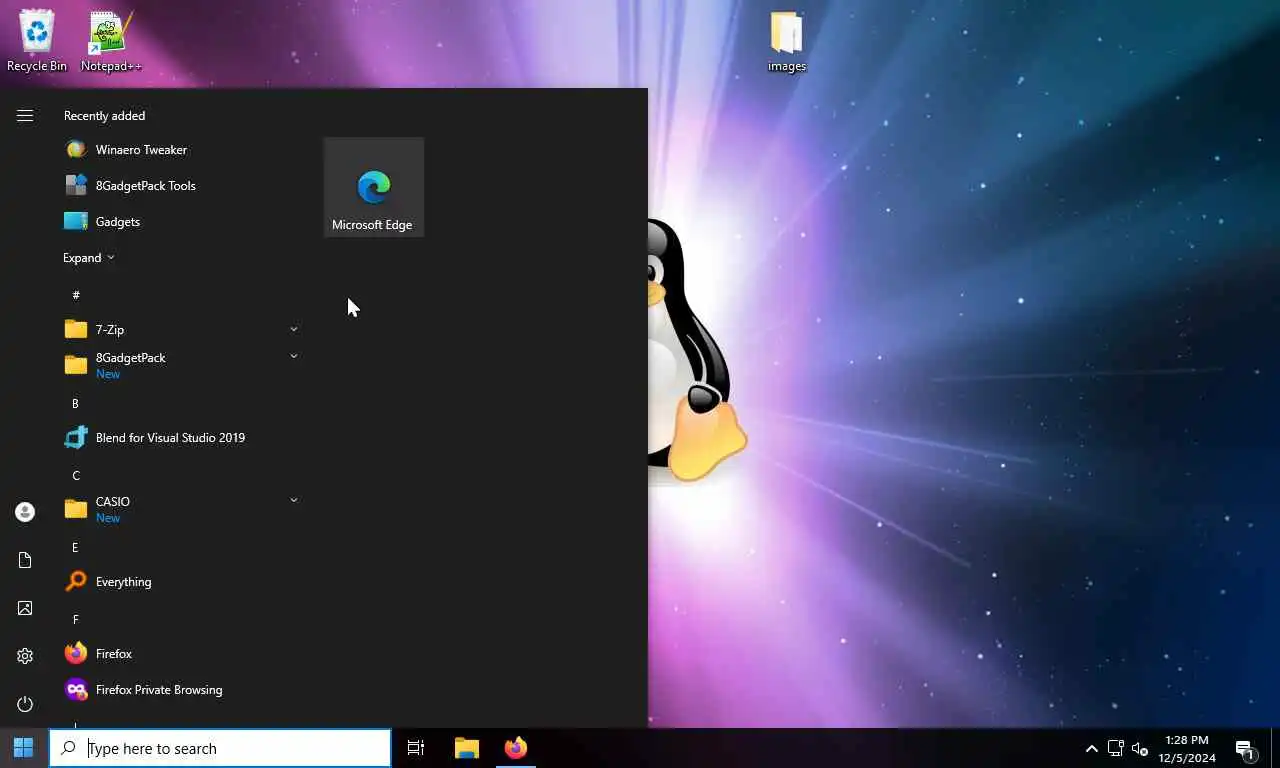This screenshot has width=1280, height=768.
Task: Open Firefox Private Browsing
Action: [180, 690]
